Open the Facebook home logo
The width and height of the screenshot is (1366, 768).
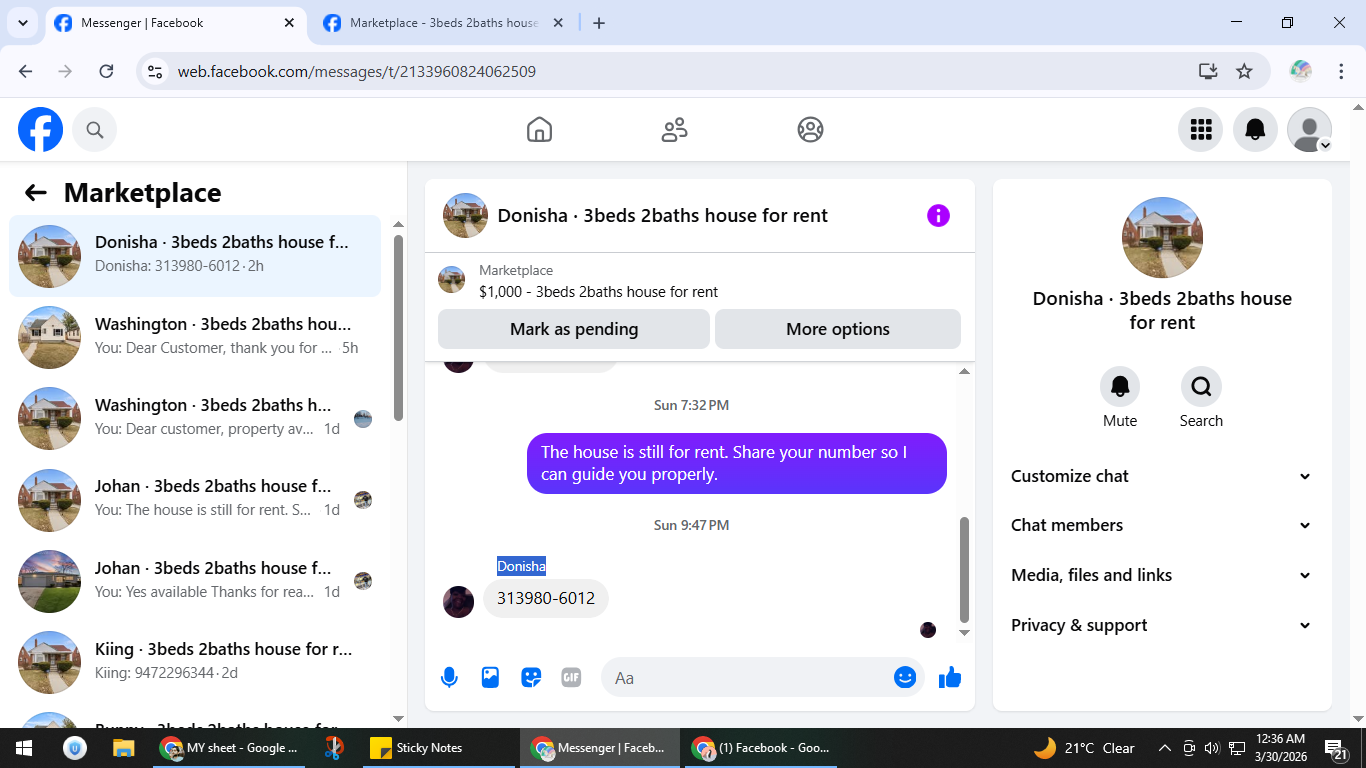pos(41,130)
